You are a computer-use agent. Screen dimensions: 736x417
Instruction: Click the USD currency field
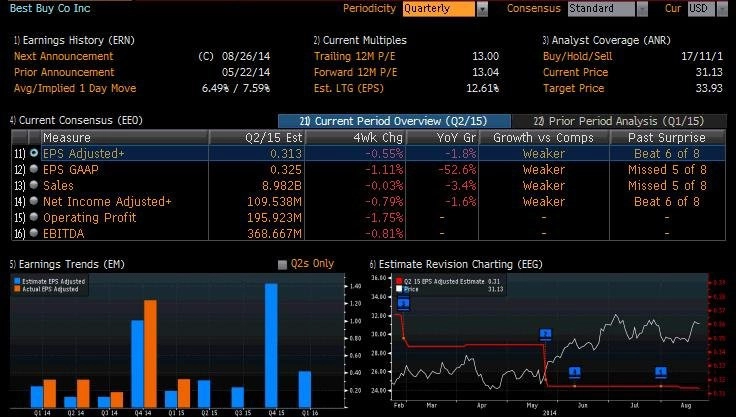click(x=701, y=9)
